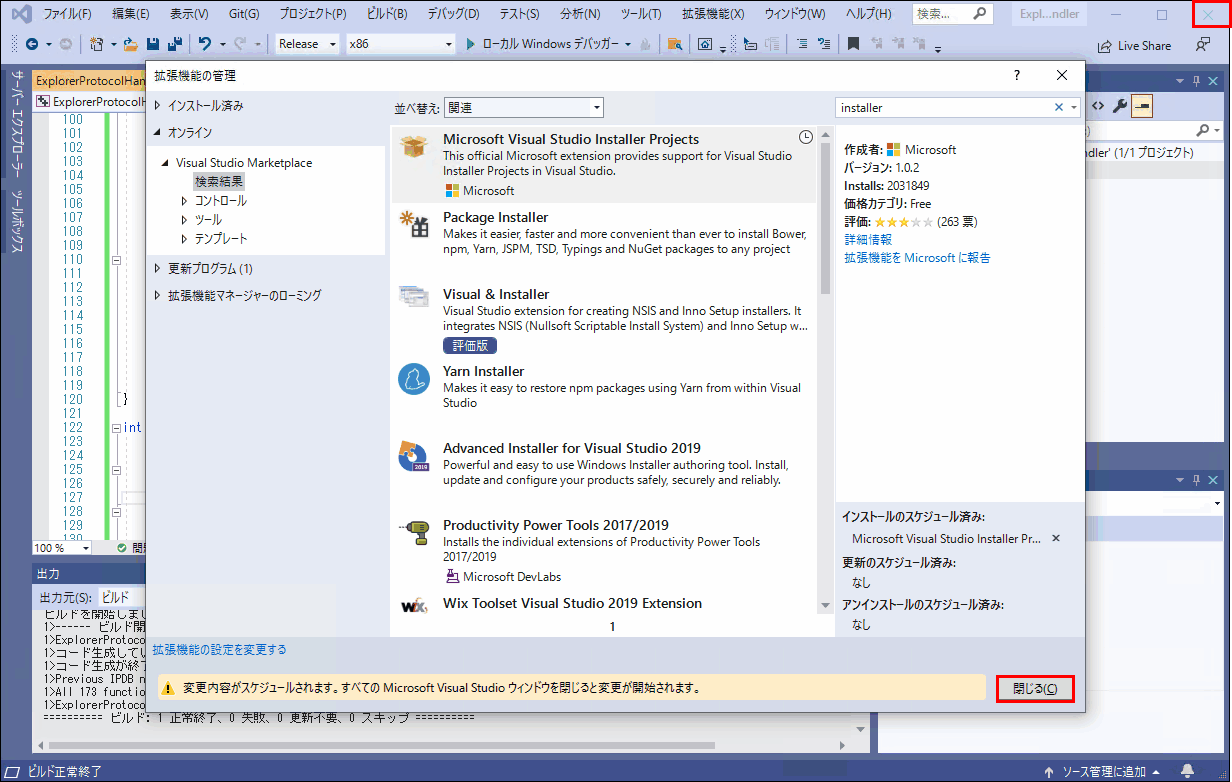Click the view code icon in Solution Explorer
Screen dimensions: 1232x782
[1097, 106]
